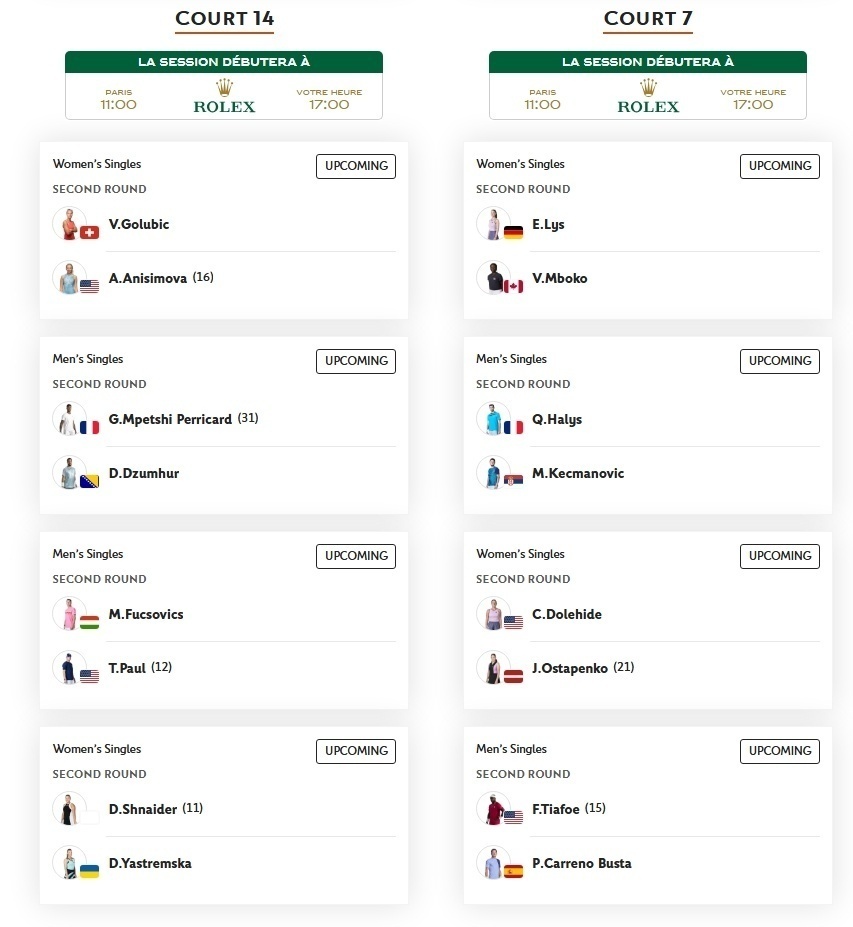The height and width of the screenshot is (927, 853).
Task: Click the Spanish flag beside P.Carreno Busta
Action: pos(514,871)
